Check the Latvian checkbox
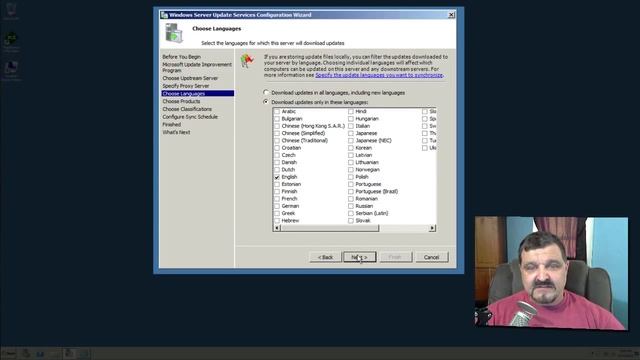The height and width of the screenshot is (360, 640). (x=351, y=155)
